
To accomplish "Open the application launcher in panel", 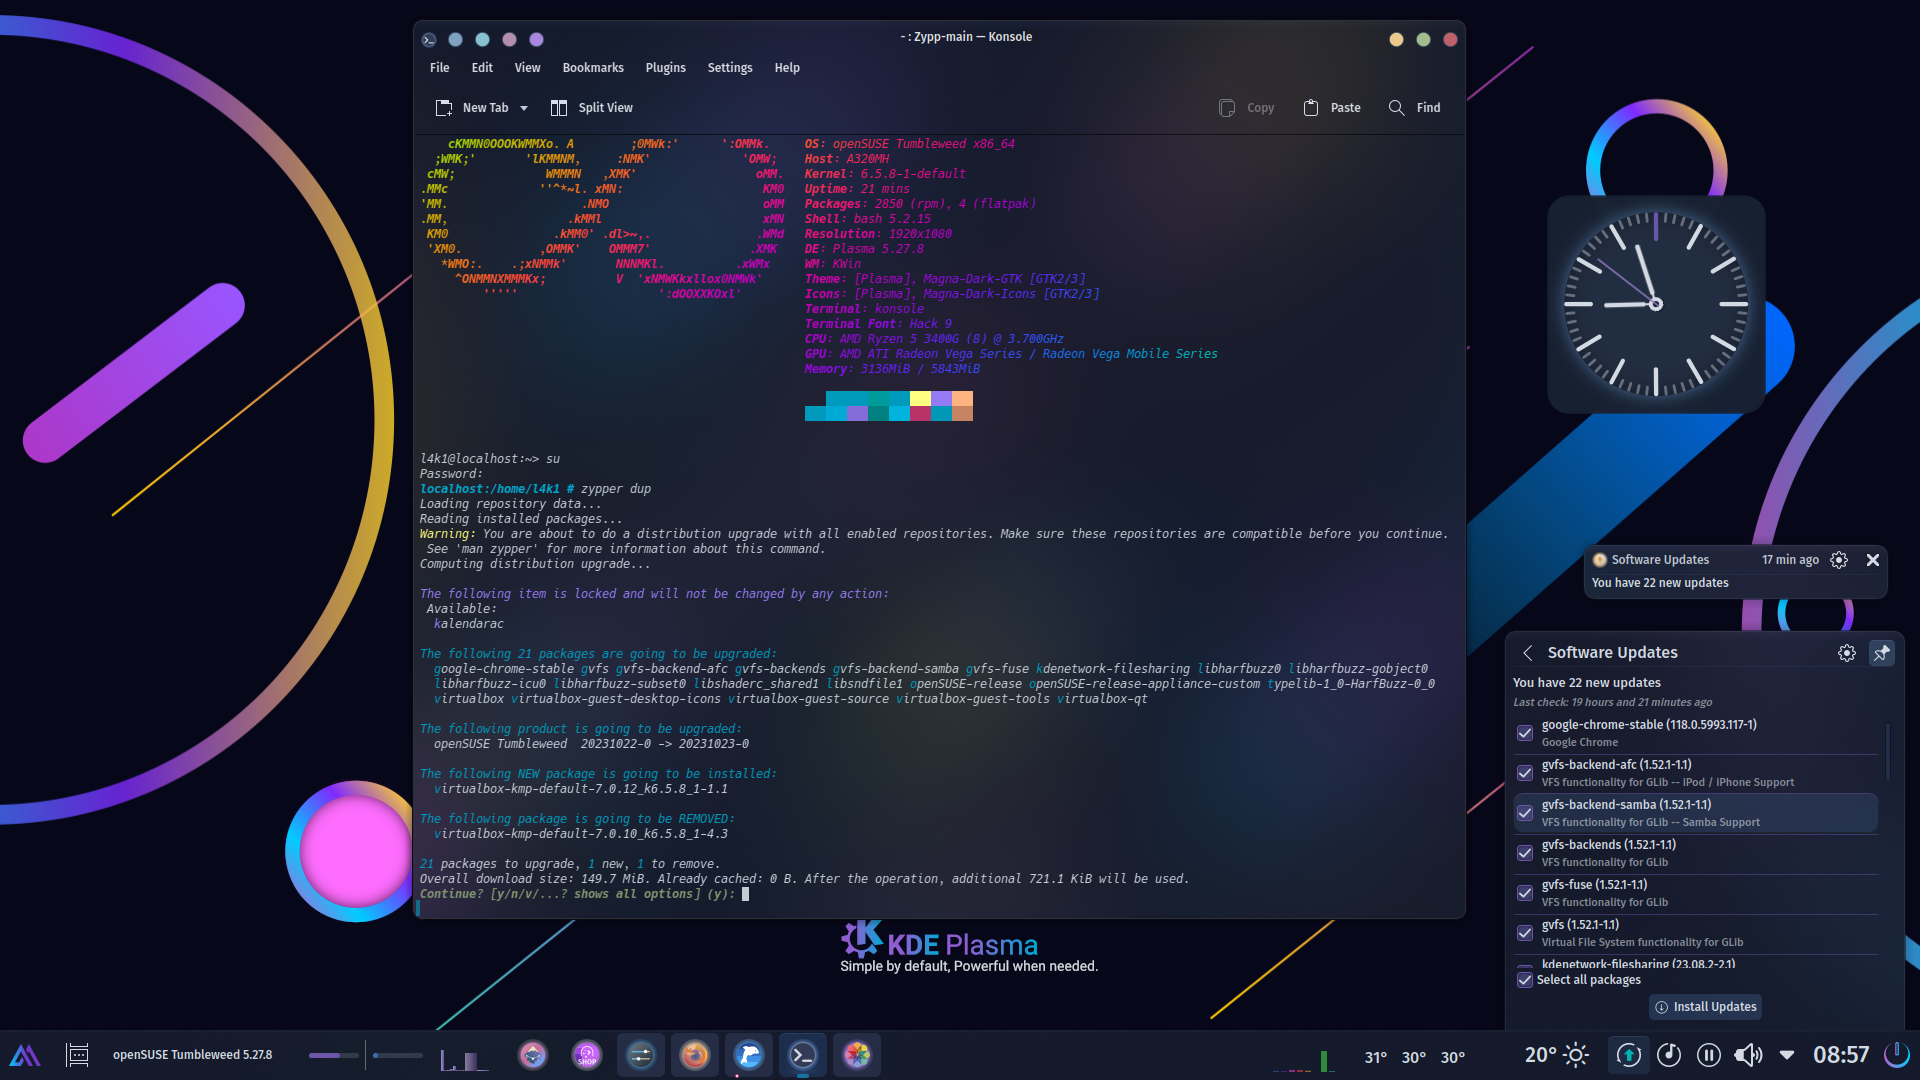I will tap(25, 1055).
